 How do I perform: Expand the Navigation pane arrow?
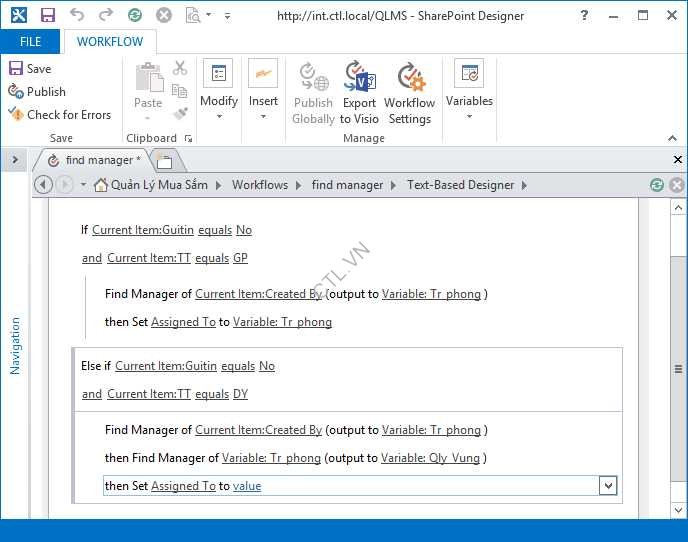pyautogui.click(x=15, y=159)
